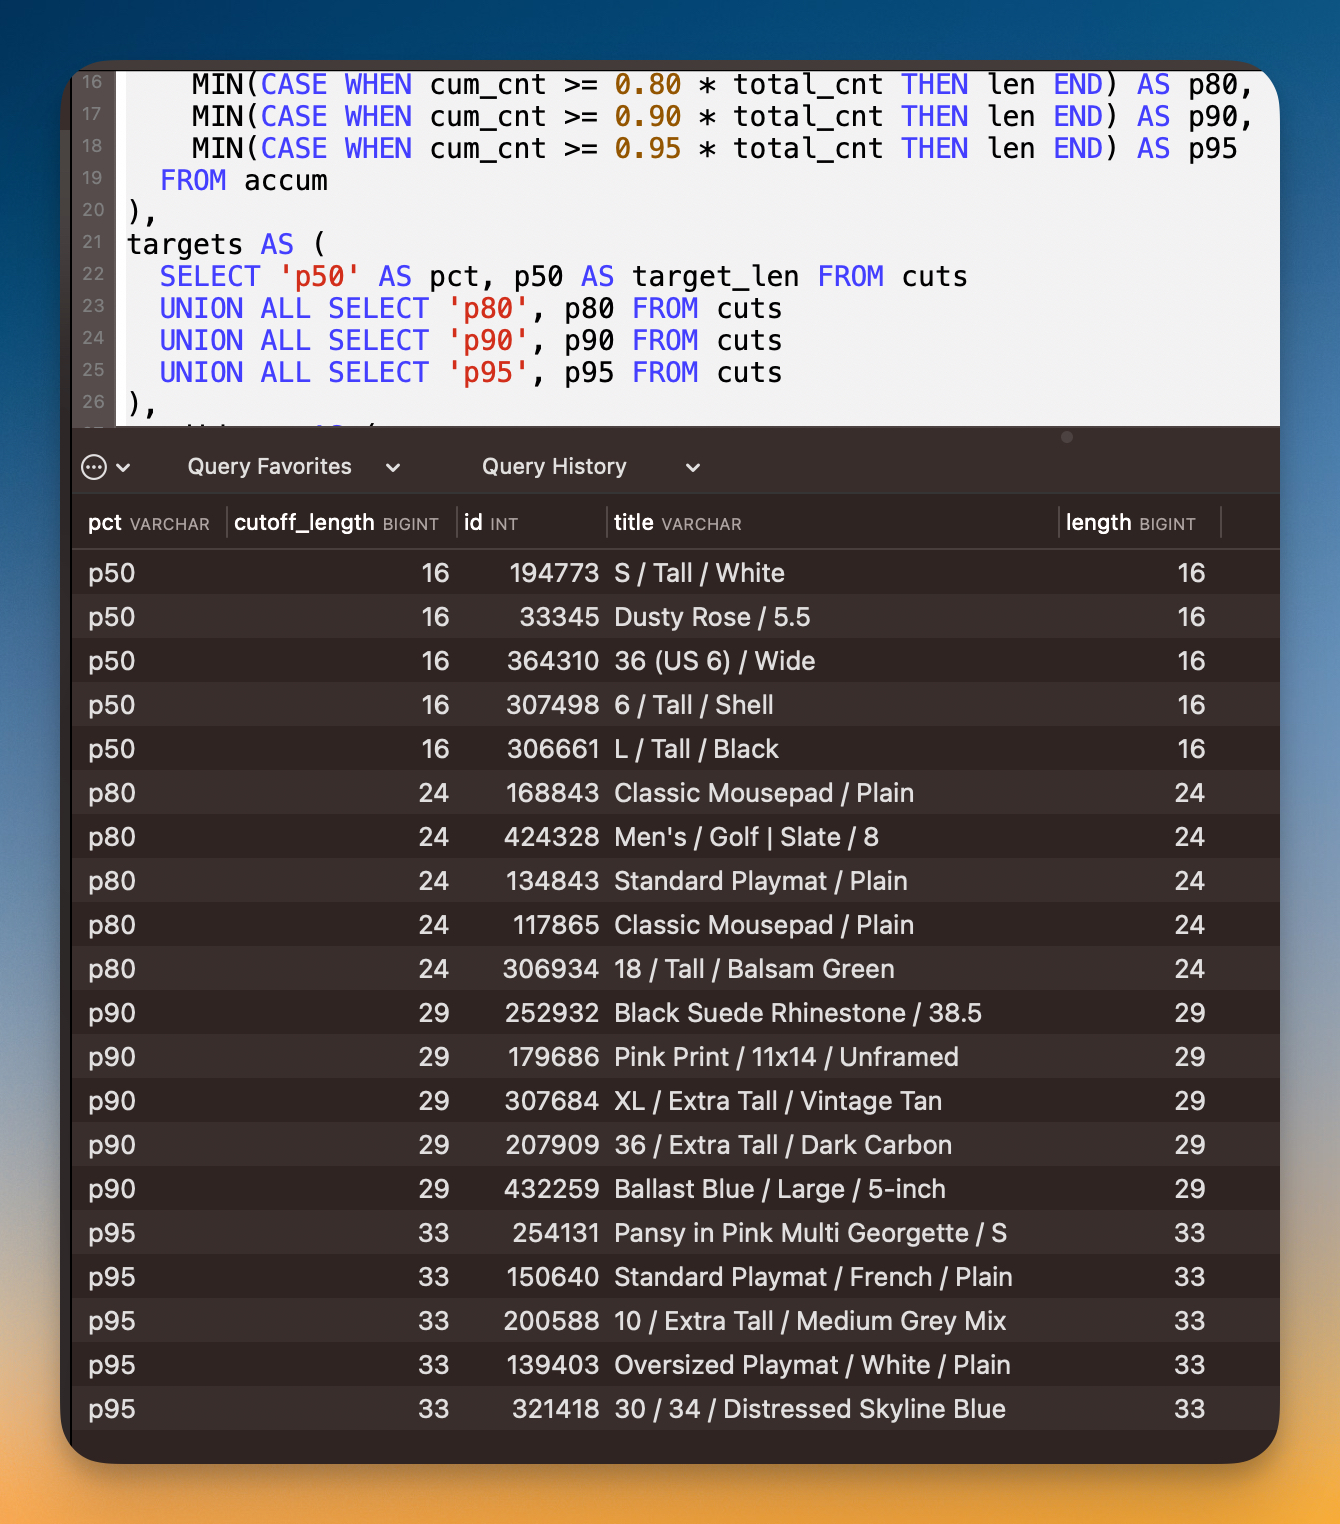Click the id cell 321418
Viewport: 1340px width, 1524px height.
[555, 1409]
